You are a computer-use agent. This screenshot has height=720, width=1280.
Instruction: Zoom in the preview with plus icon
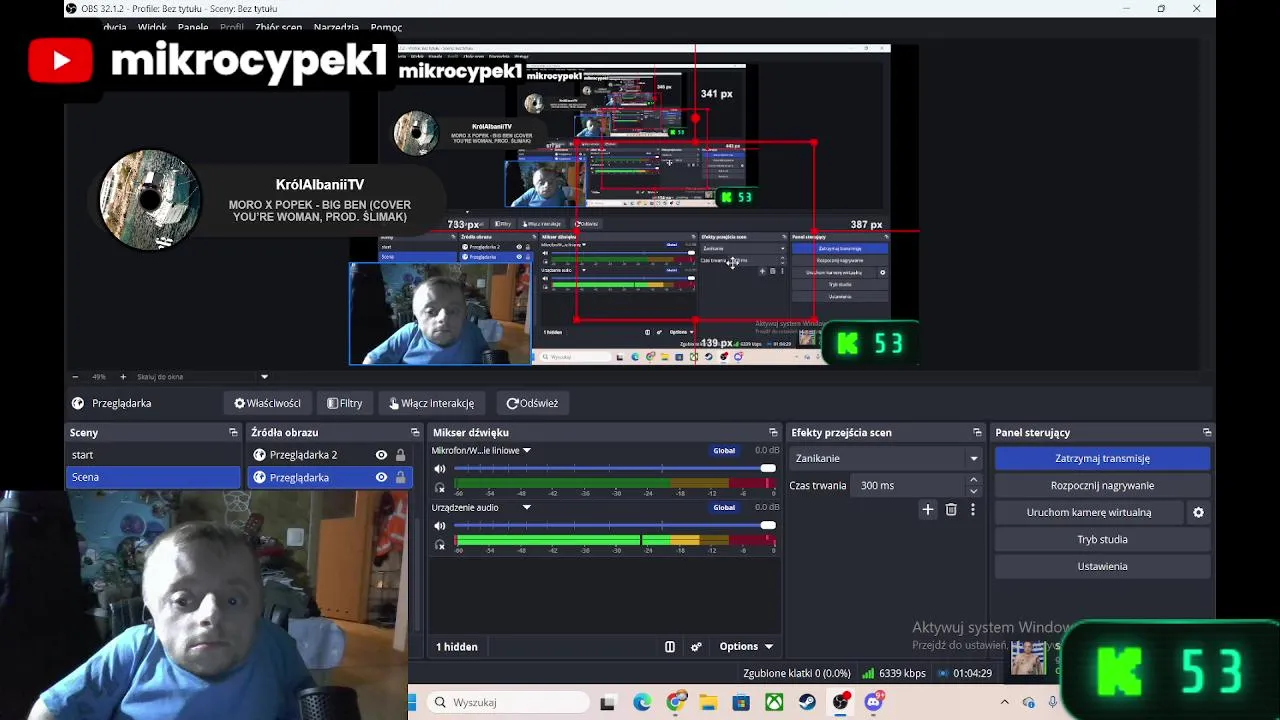point(123,377)
